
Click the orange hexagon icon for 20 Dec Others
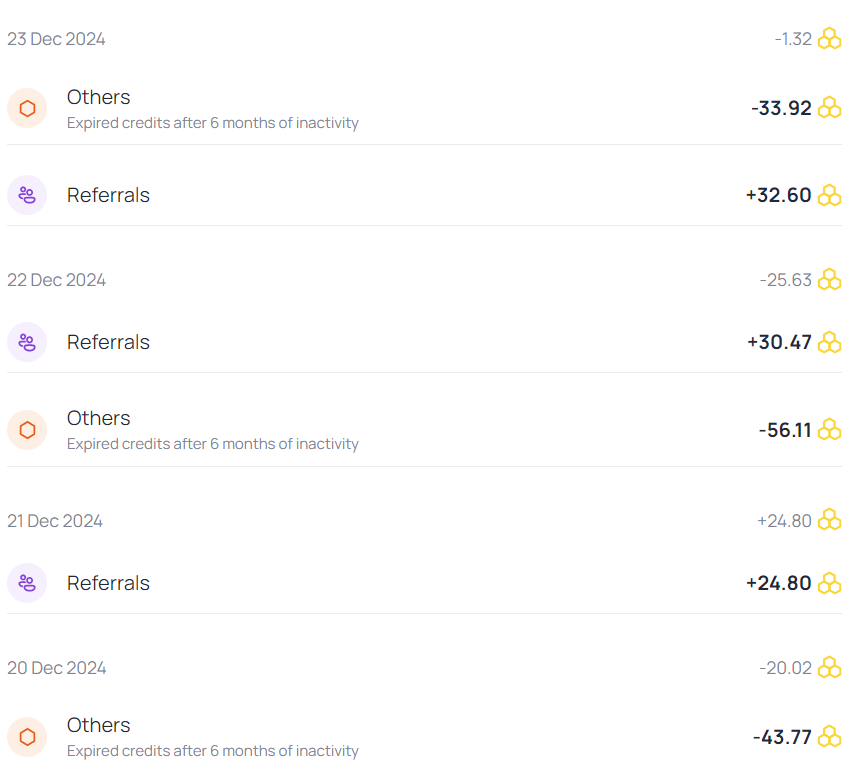(x=27, y=737)
